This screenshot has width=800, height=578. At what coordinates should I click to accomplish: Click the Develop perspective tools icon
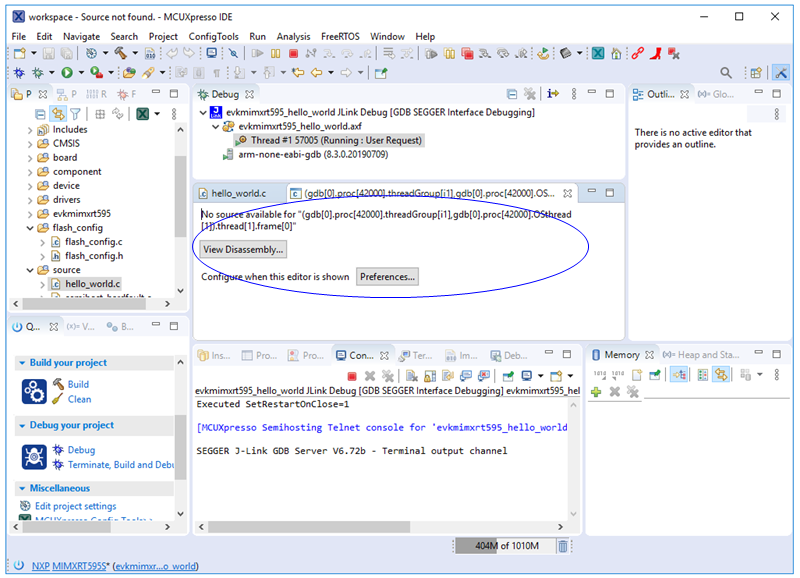pyautogui.click(x=781, y=73)
